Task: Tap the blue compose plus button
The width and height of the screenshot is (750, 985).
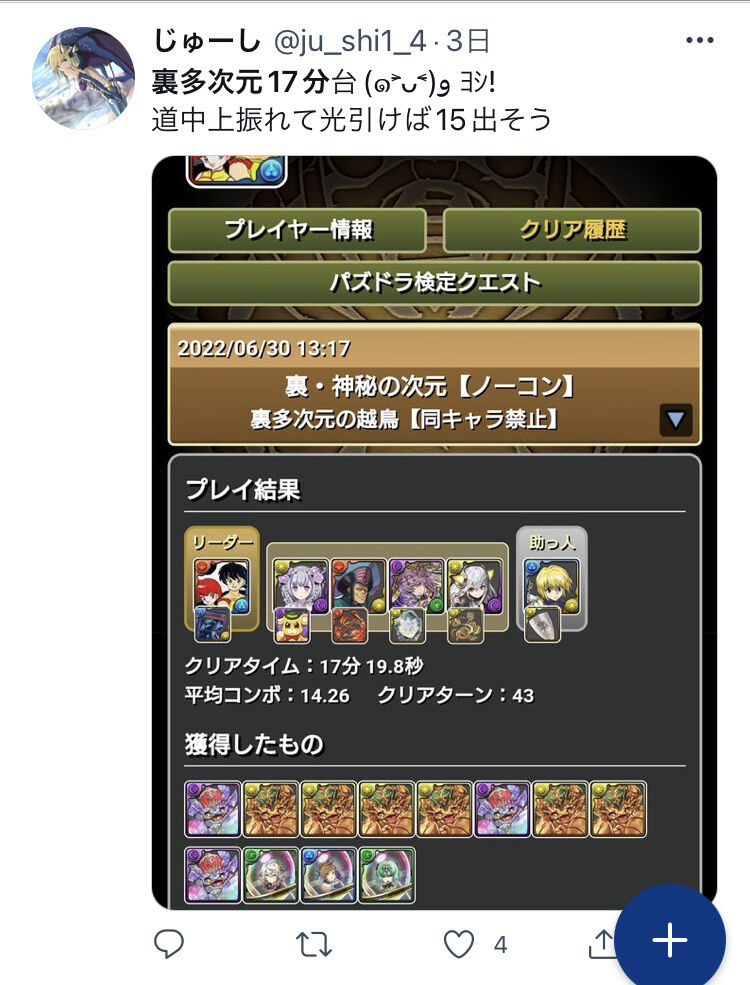Action: (670, 940)
